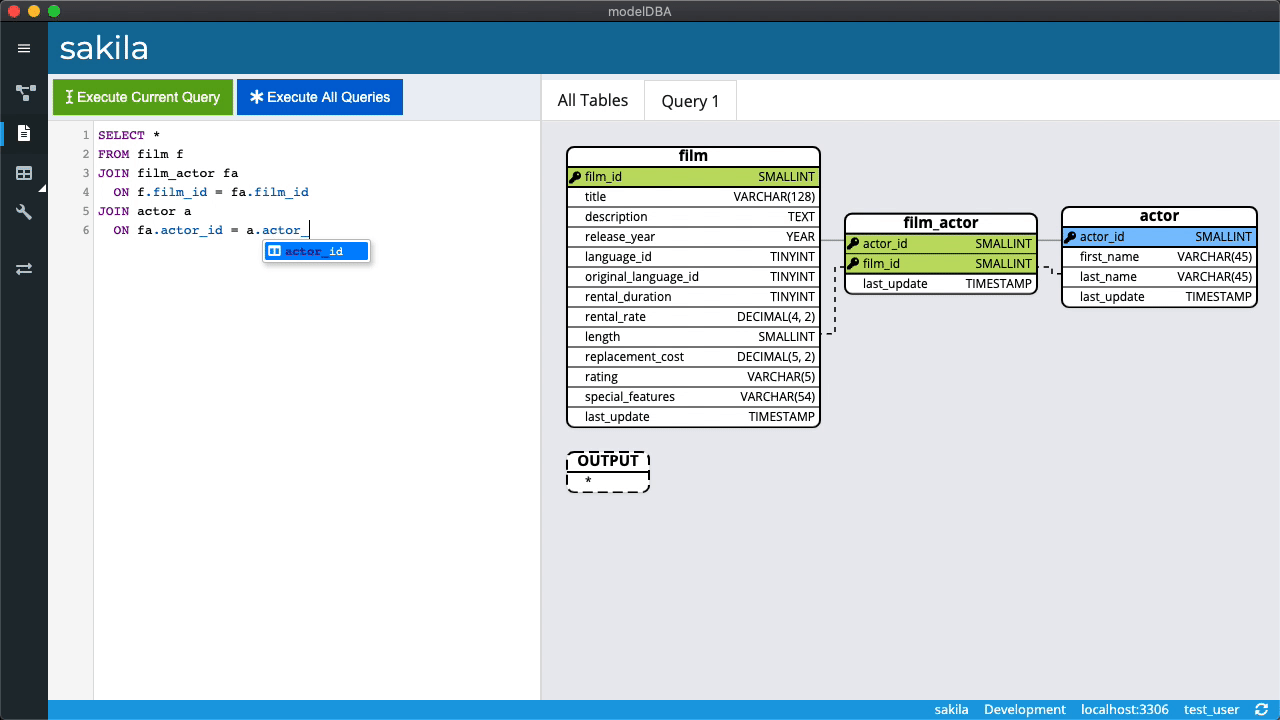Image resolution: width=1280 pixels, height=720 pixels.
Task: Click localhost:3306 in the status bar
Action: pyautogui.click(x=1124, y=709)
